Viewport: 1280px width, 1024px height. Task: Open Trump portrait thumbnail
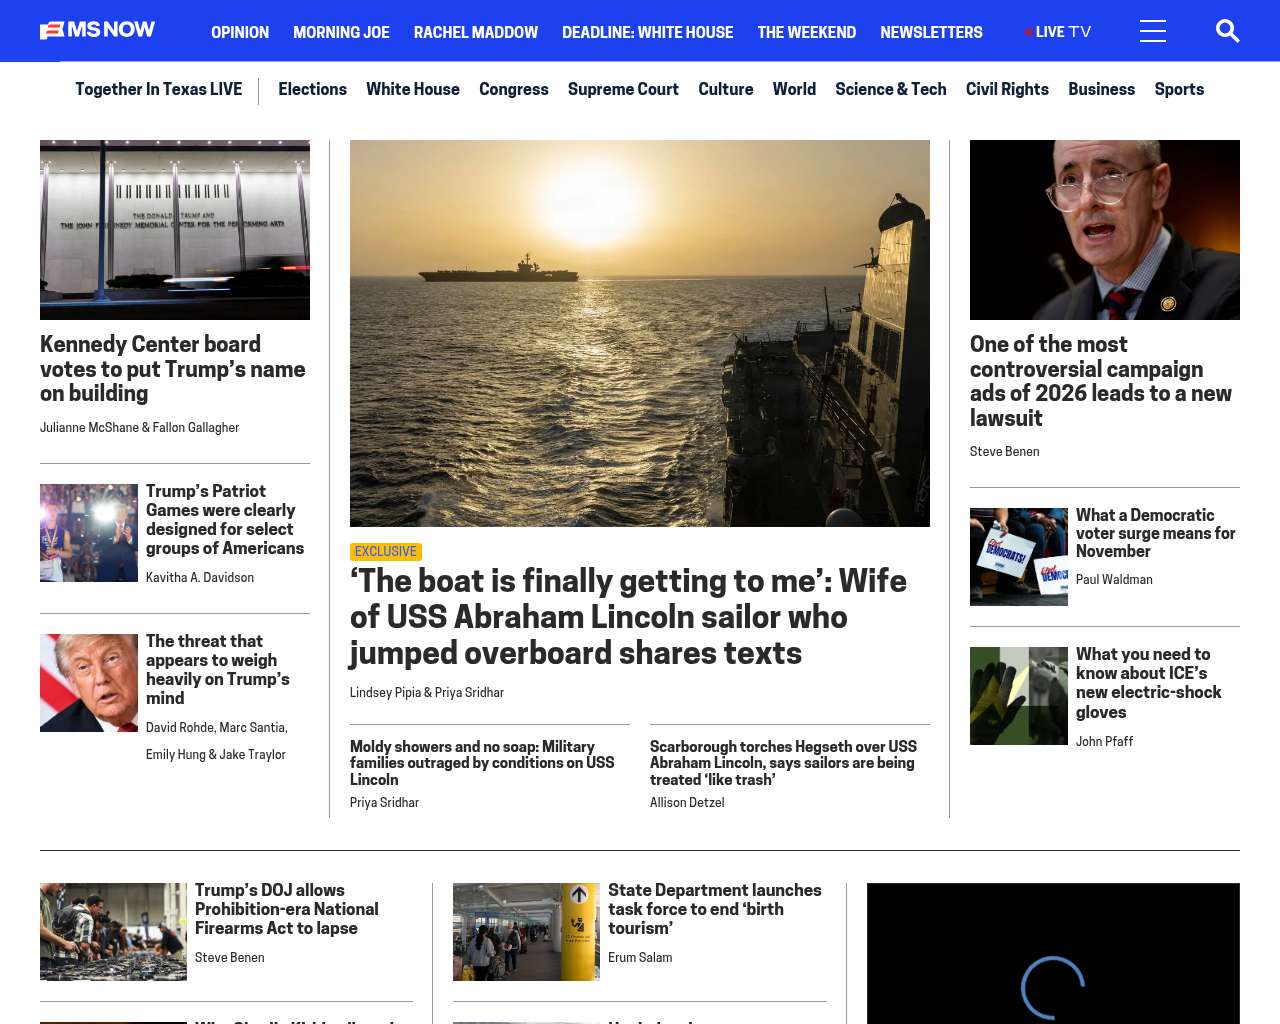pyautogui.click(x=89, y=683)
